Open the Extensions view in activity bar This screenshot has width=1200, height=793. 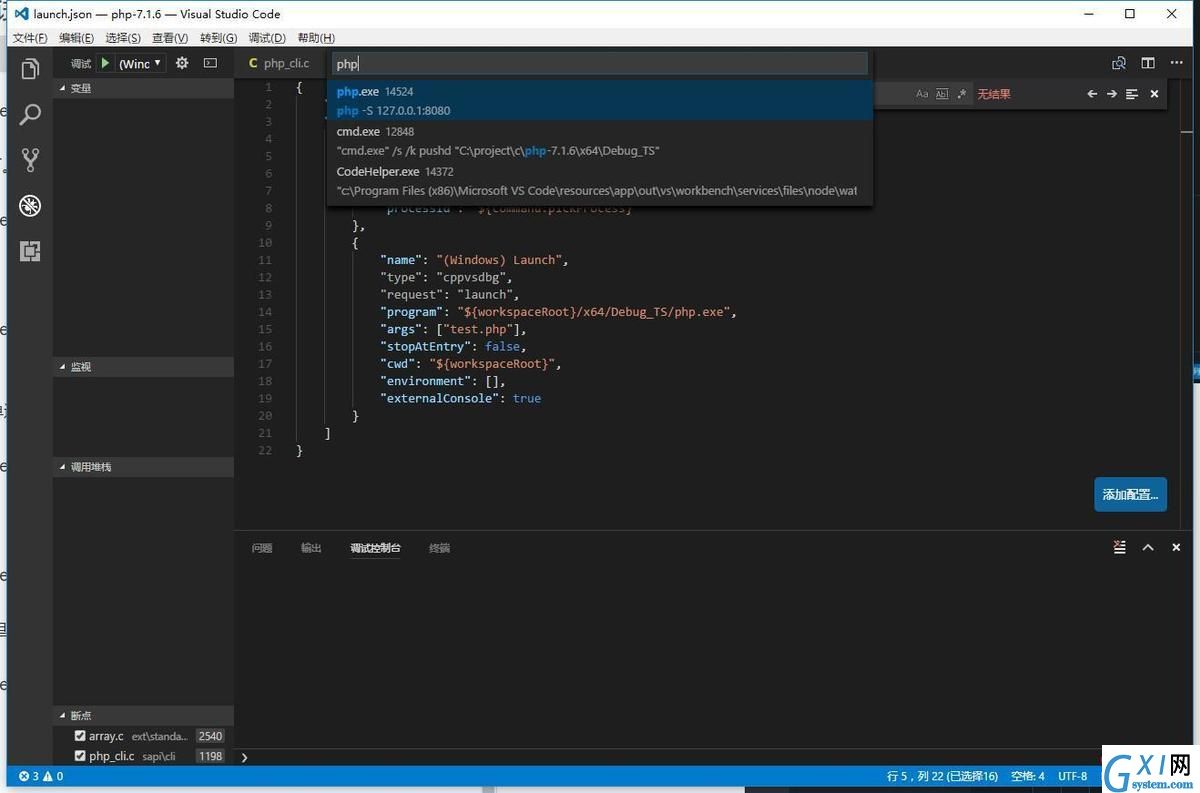(x=31, y=251)
